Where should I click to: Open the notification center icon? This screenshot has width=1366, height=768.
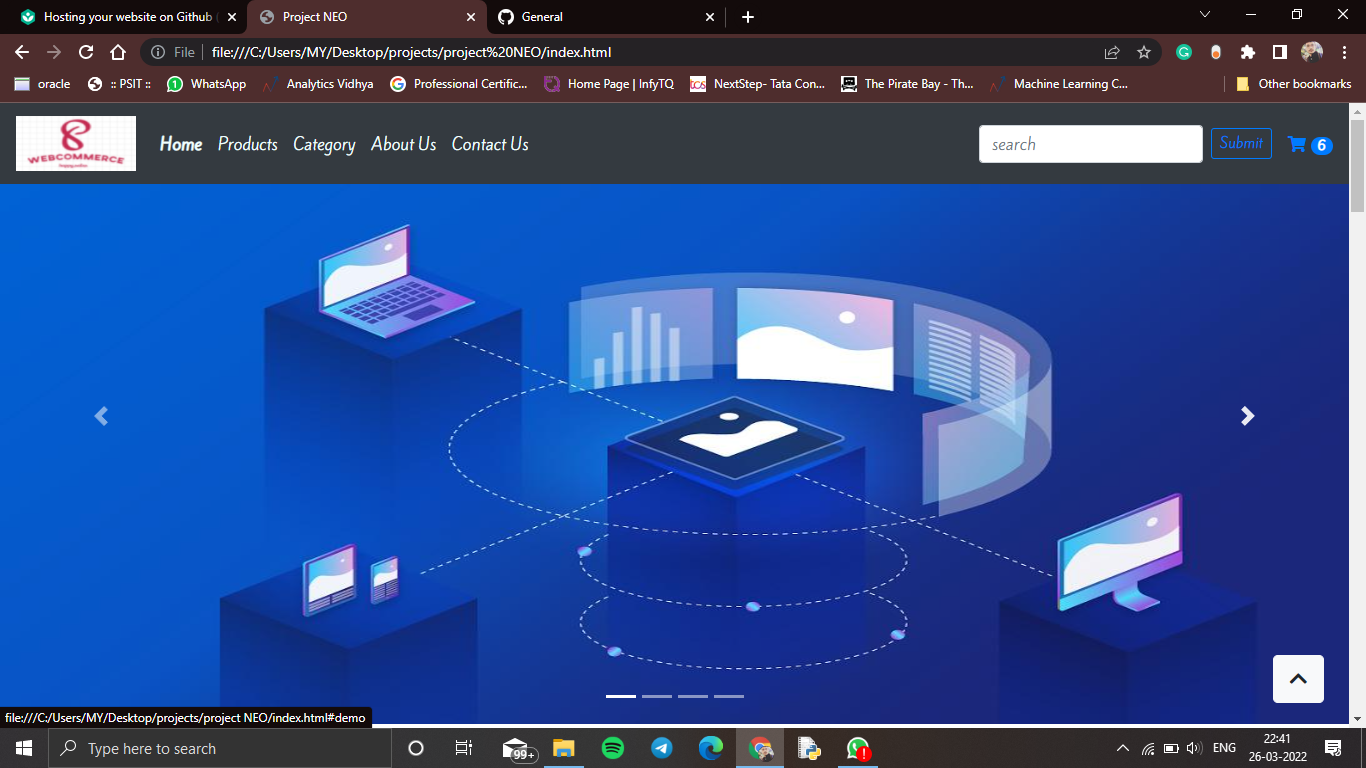(x=1332, y=748)
